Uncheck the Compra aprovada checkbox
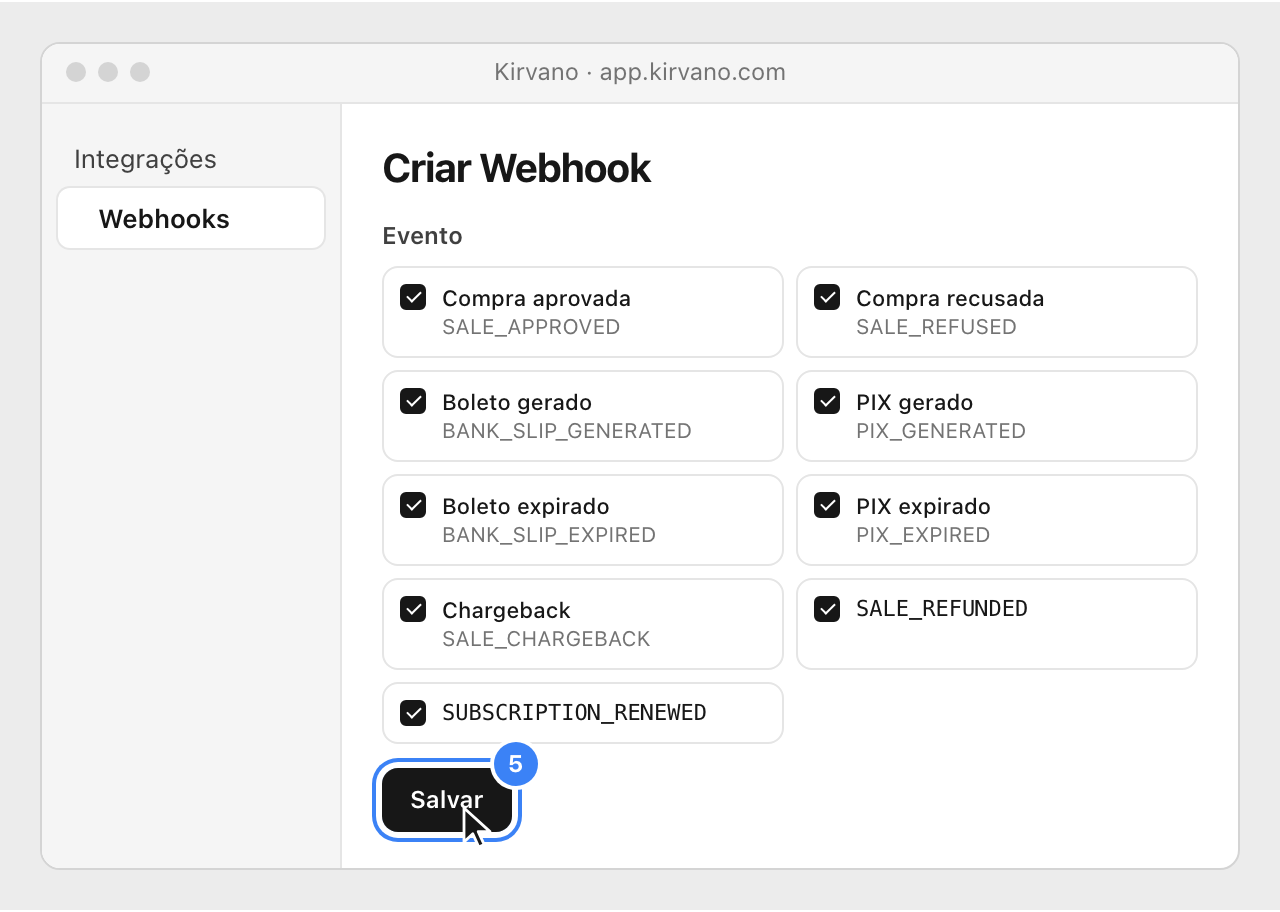Viewport: 1280px width, 912px height. 413,297
